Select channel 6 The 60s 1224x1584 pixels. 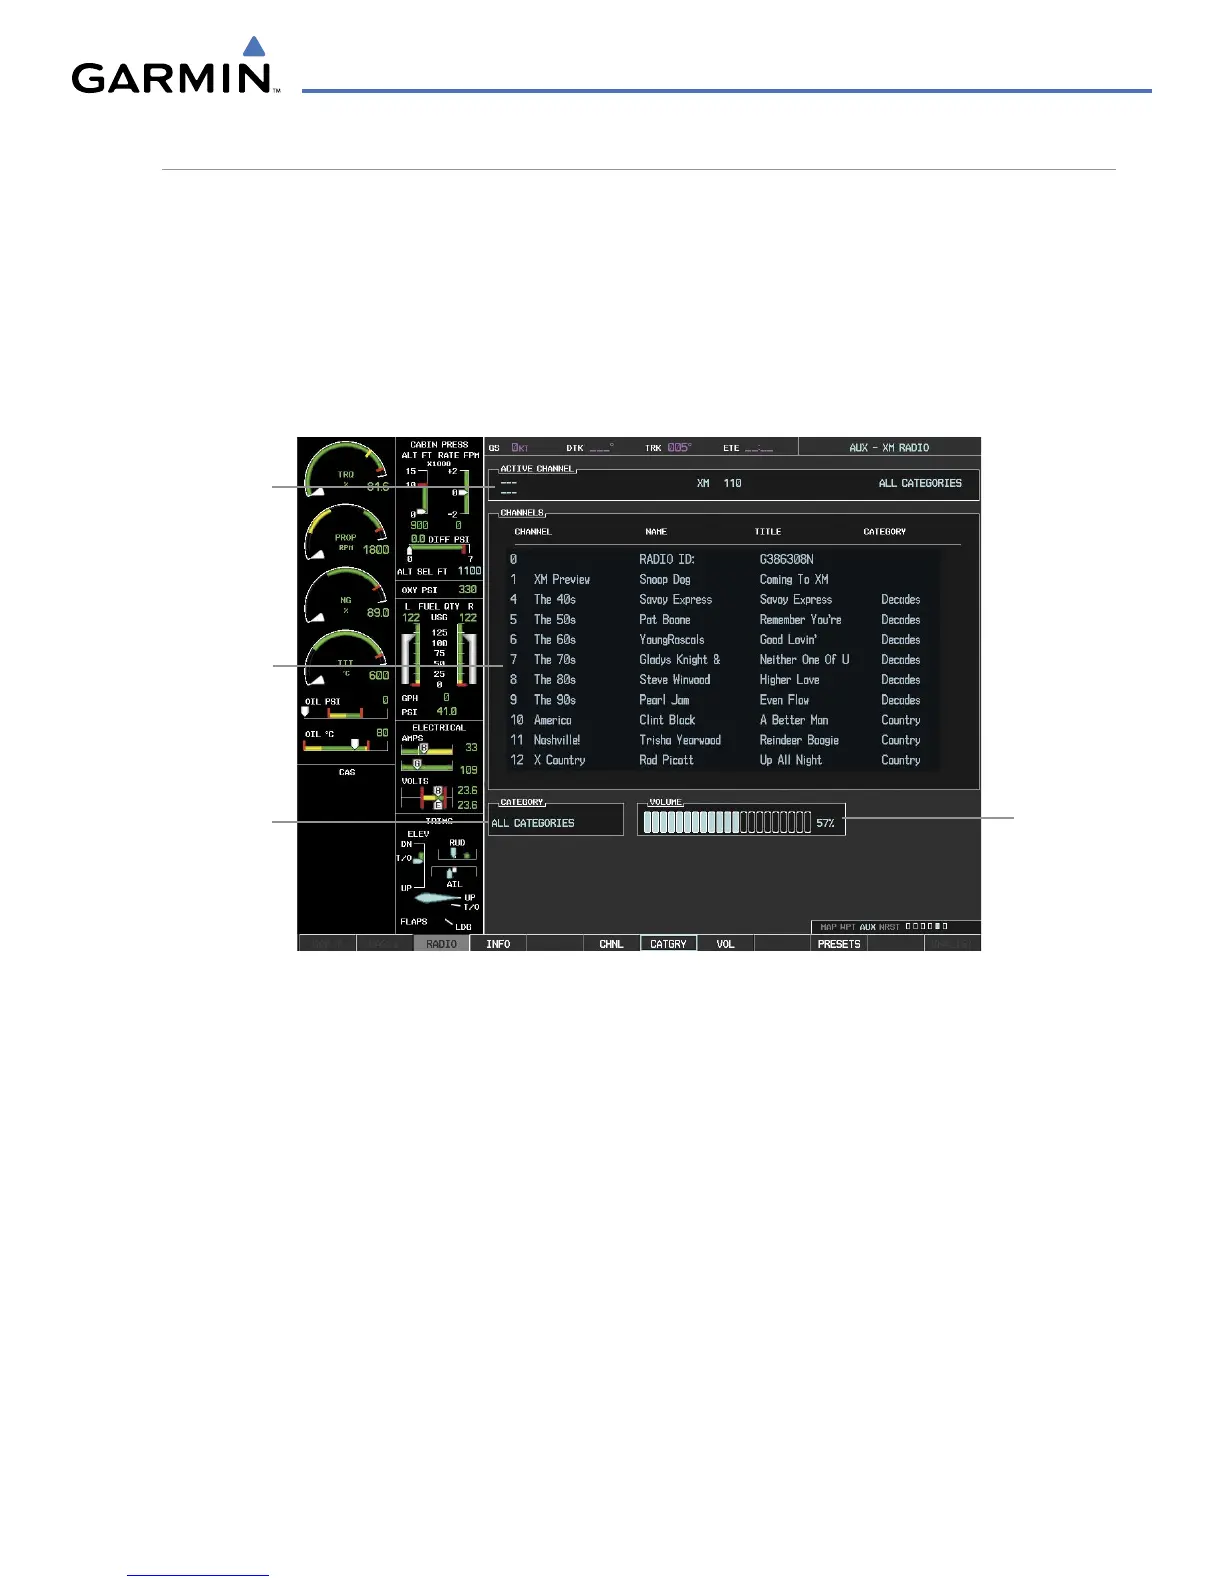point(725,640)
